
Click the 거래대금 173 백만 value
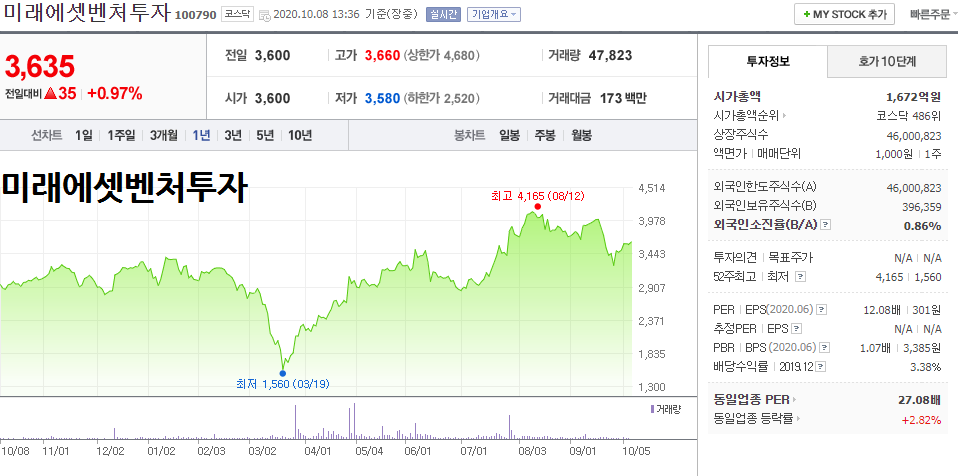click(x=623, y=98)
